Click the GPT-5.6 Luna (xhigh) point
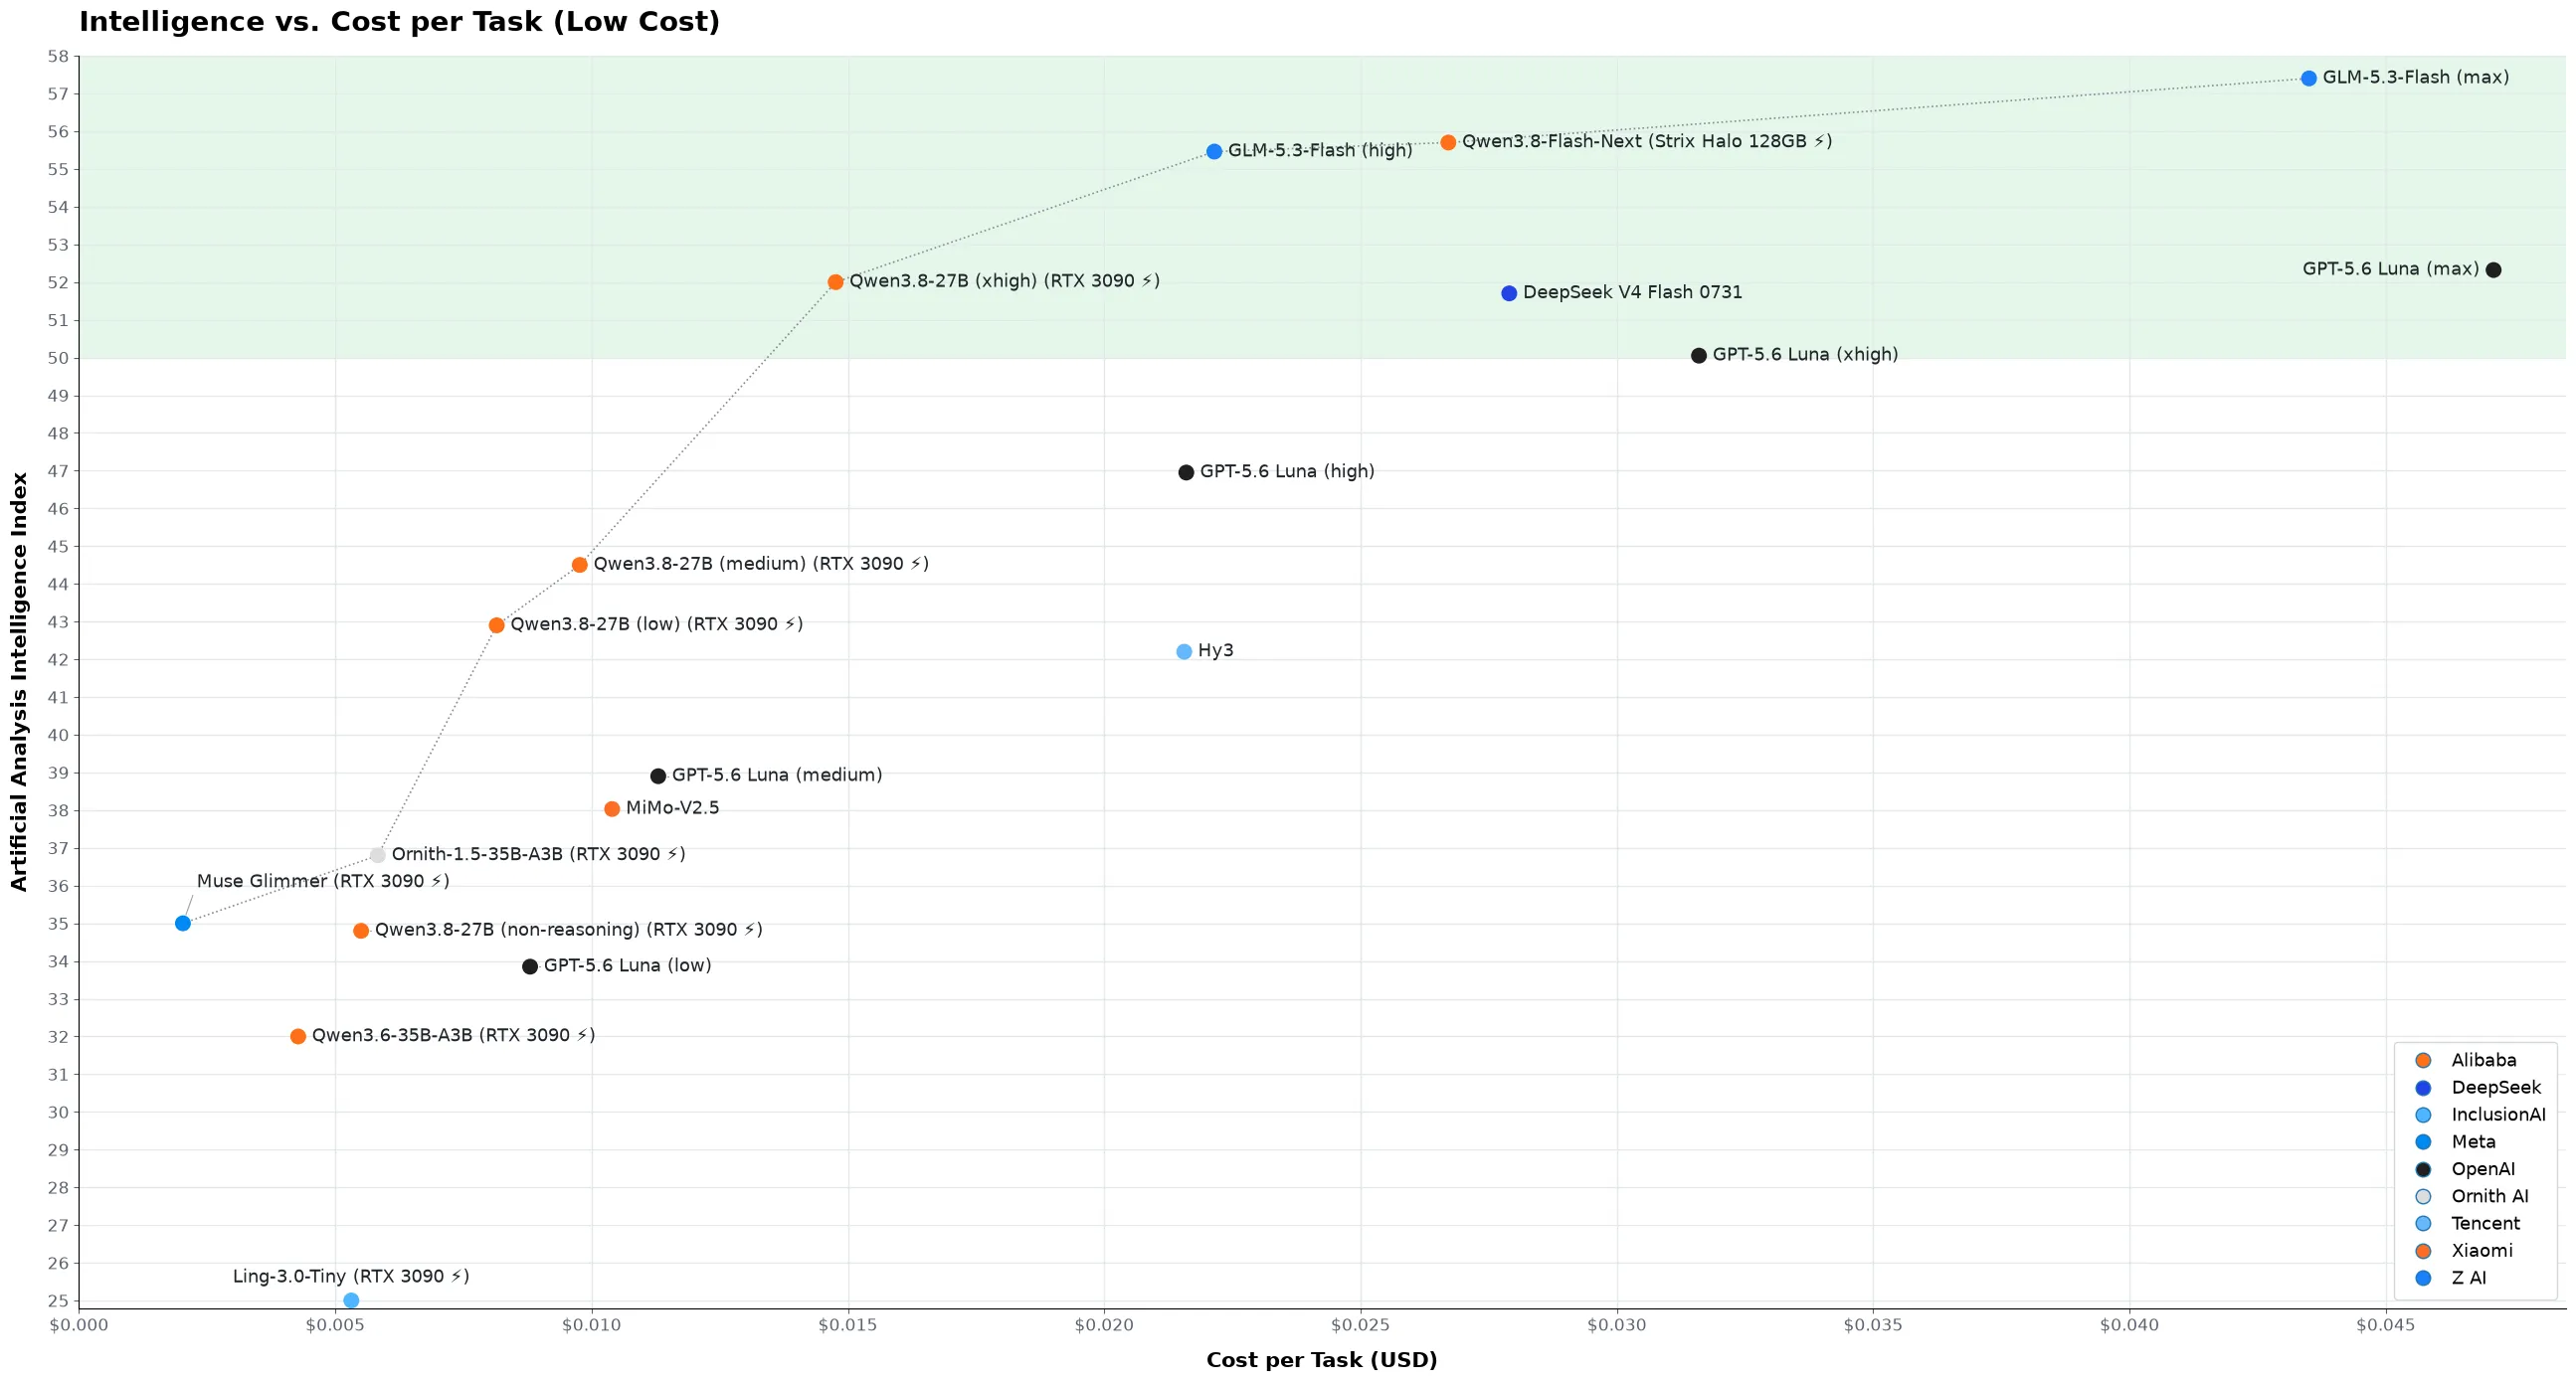This screenshot has width=2576, height=1382. coord(1698,355)
